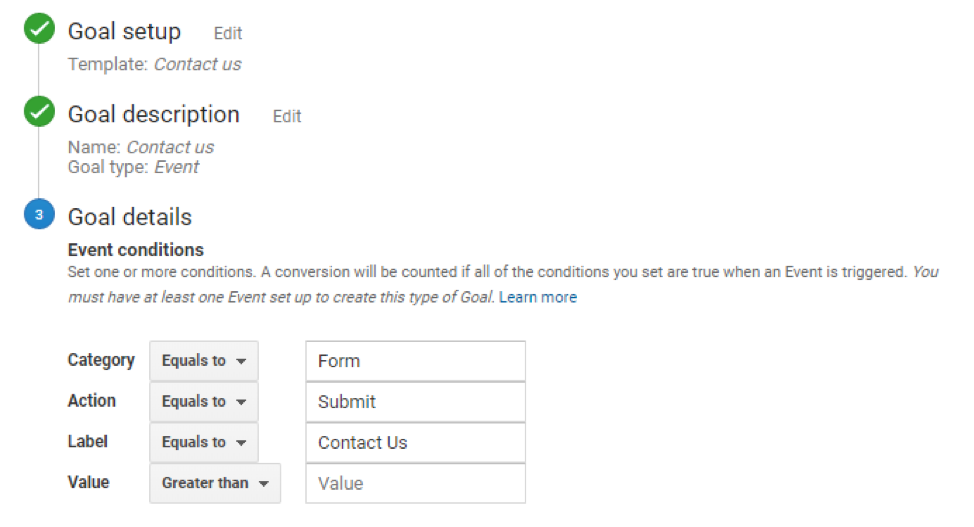Screen dimensions: 974x527
Task: Click the caret arrow on the Category condition dropdown
Action: (241, 361)
